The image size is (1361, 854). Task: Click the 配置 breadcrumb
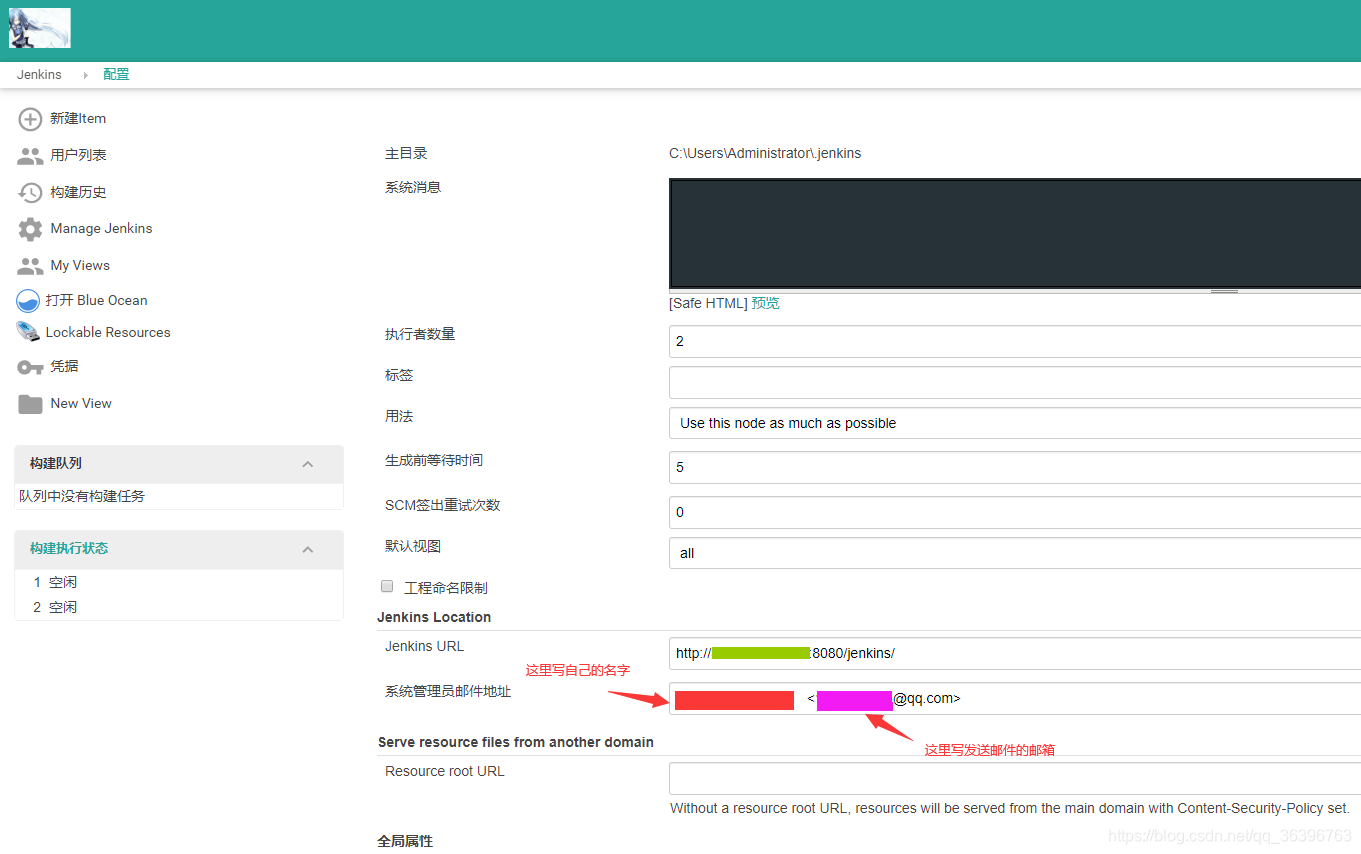coord(116,75)
